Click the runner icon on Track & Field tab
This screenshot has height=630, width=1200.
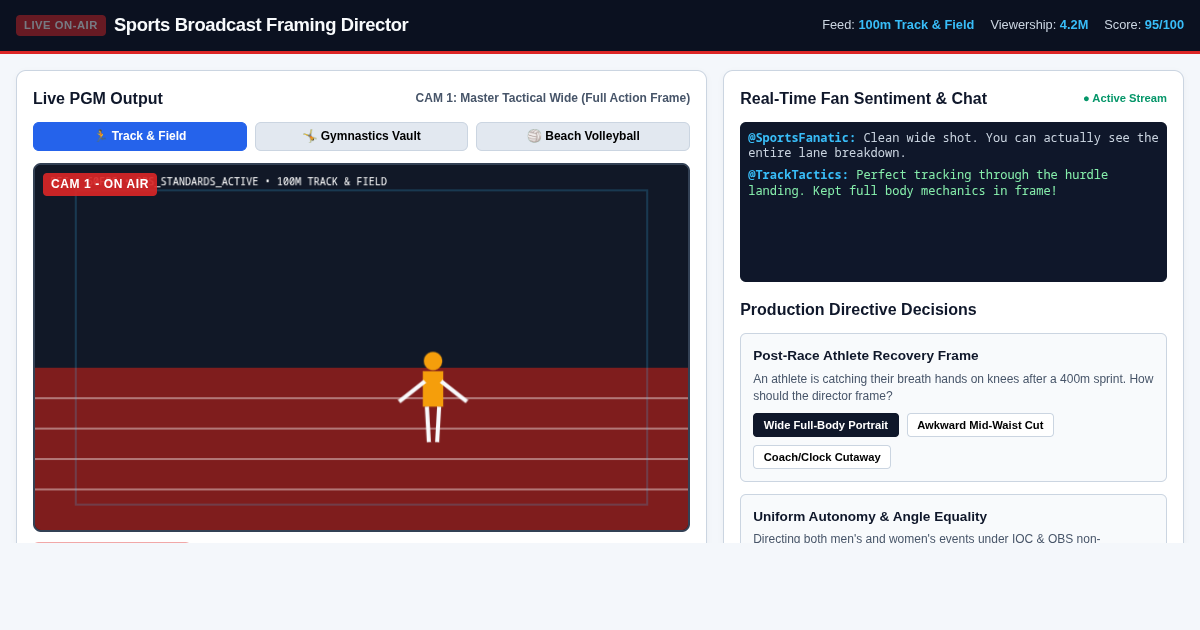(x=101, y=136)
